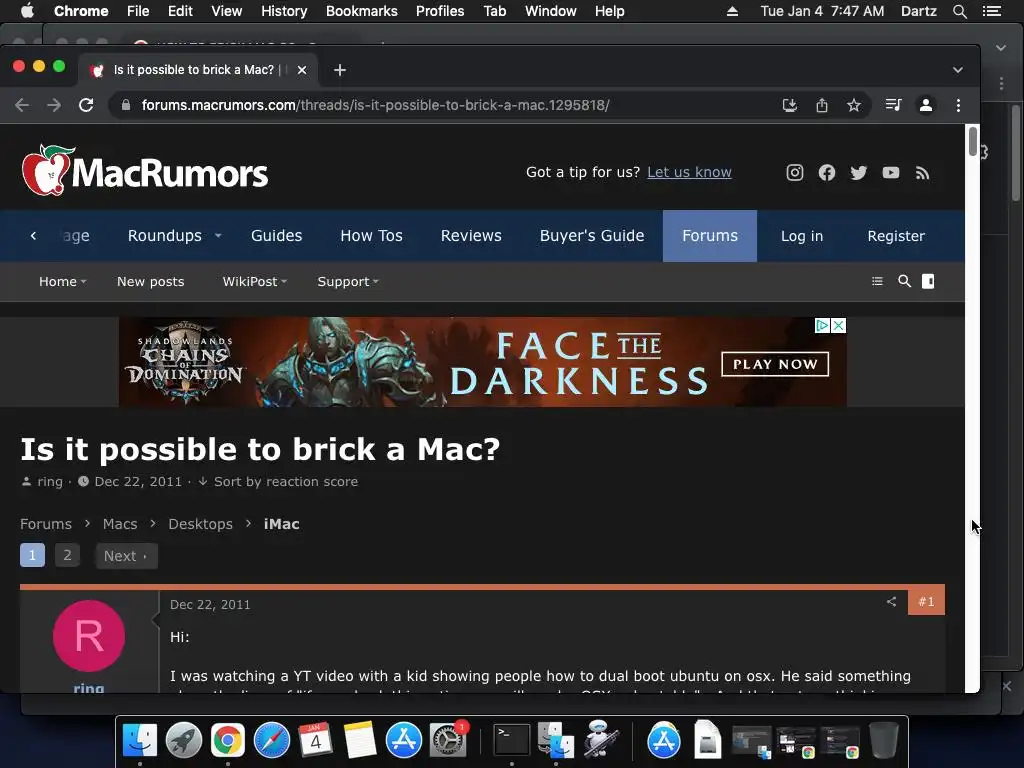
Task: Open the Guides nav item
Action: pyautogui.click(x=276, y=236)
